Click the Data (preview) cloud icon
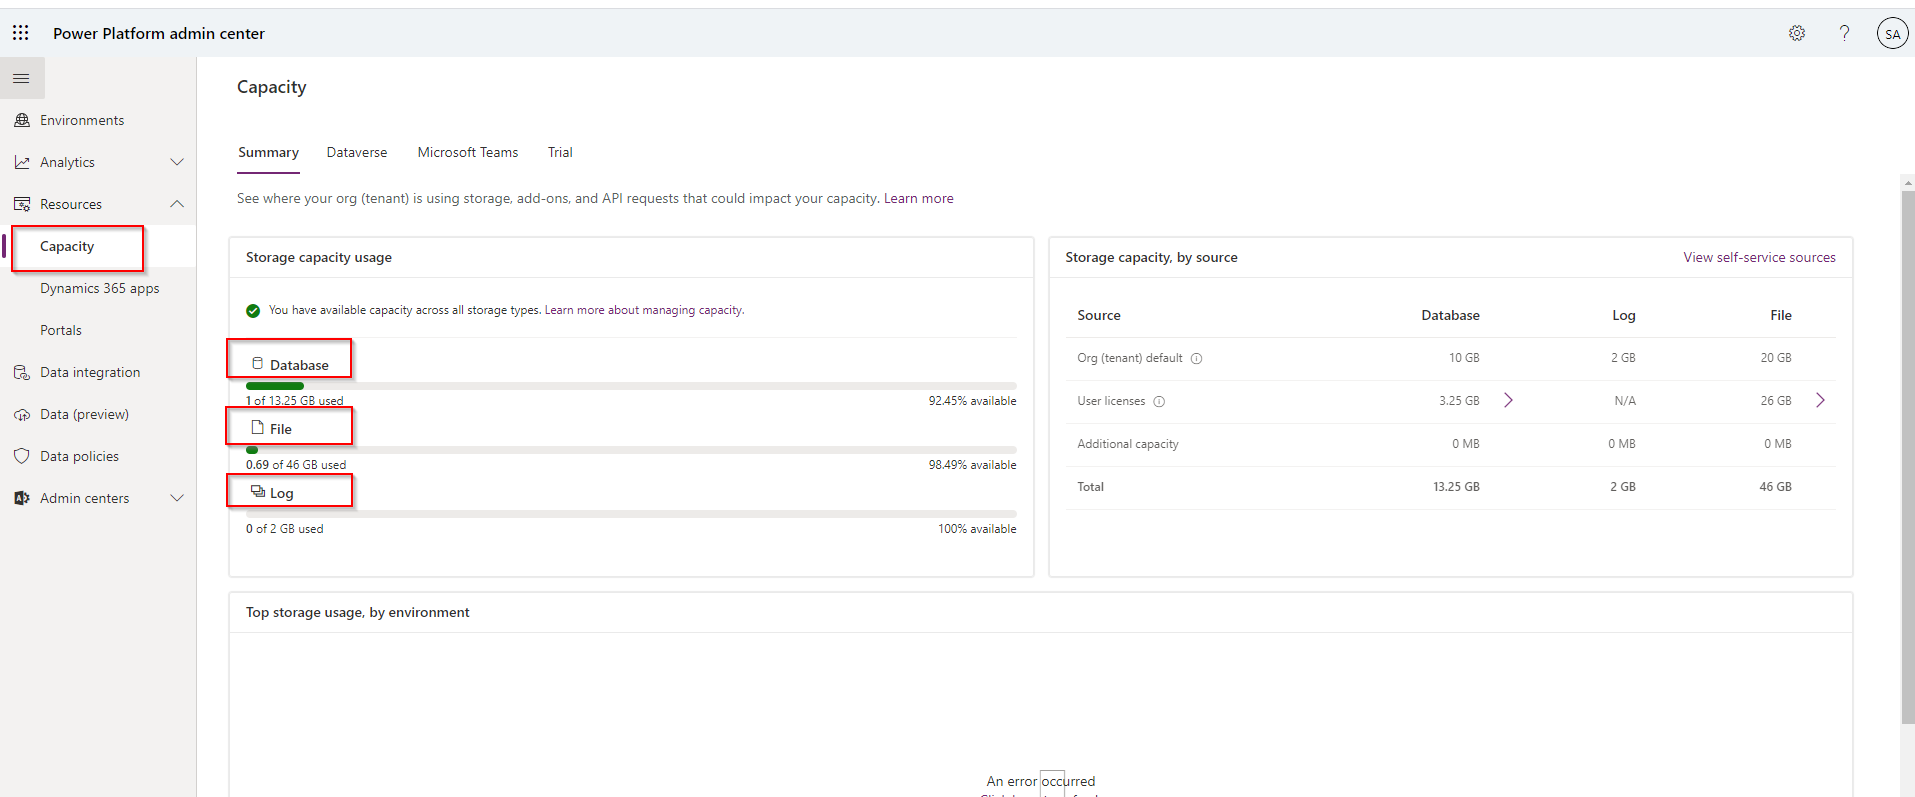1915x797 pixels. (22, 414)
